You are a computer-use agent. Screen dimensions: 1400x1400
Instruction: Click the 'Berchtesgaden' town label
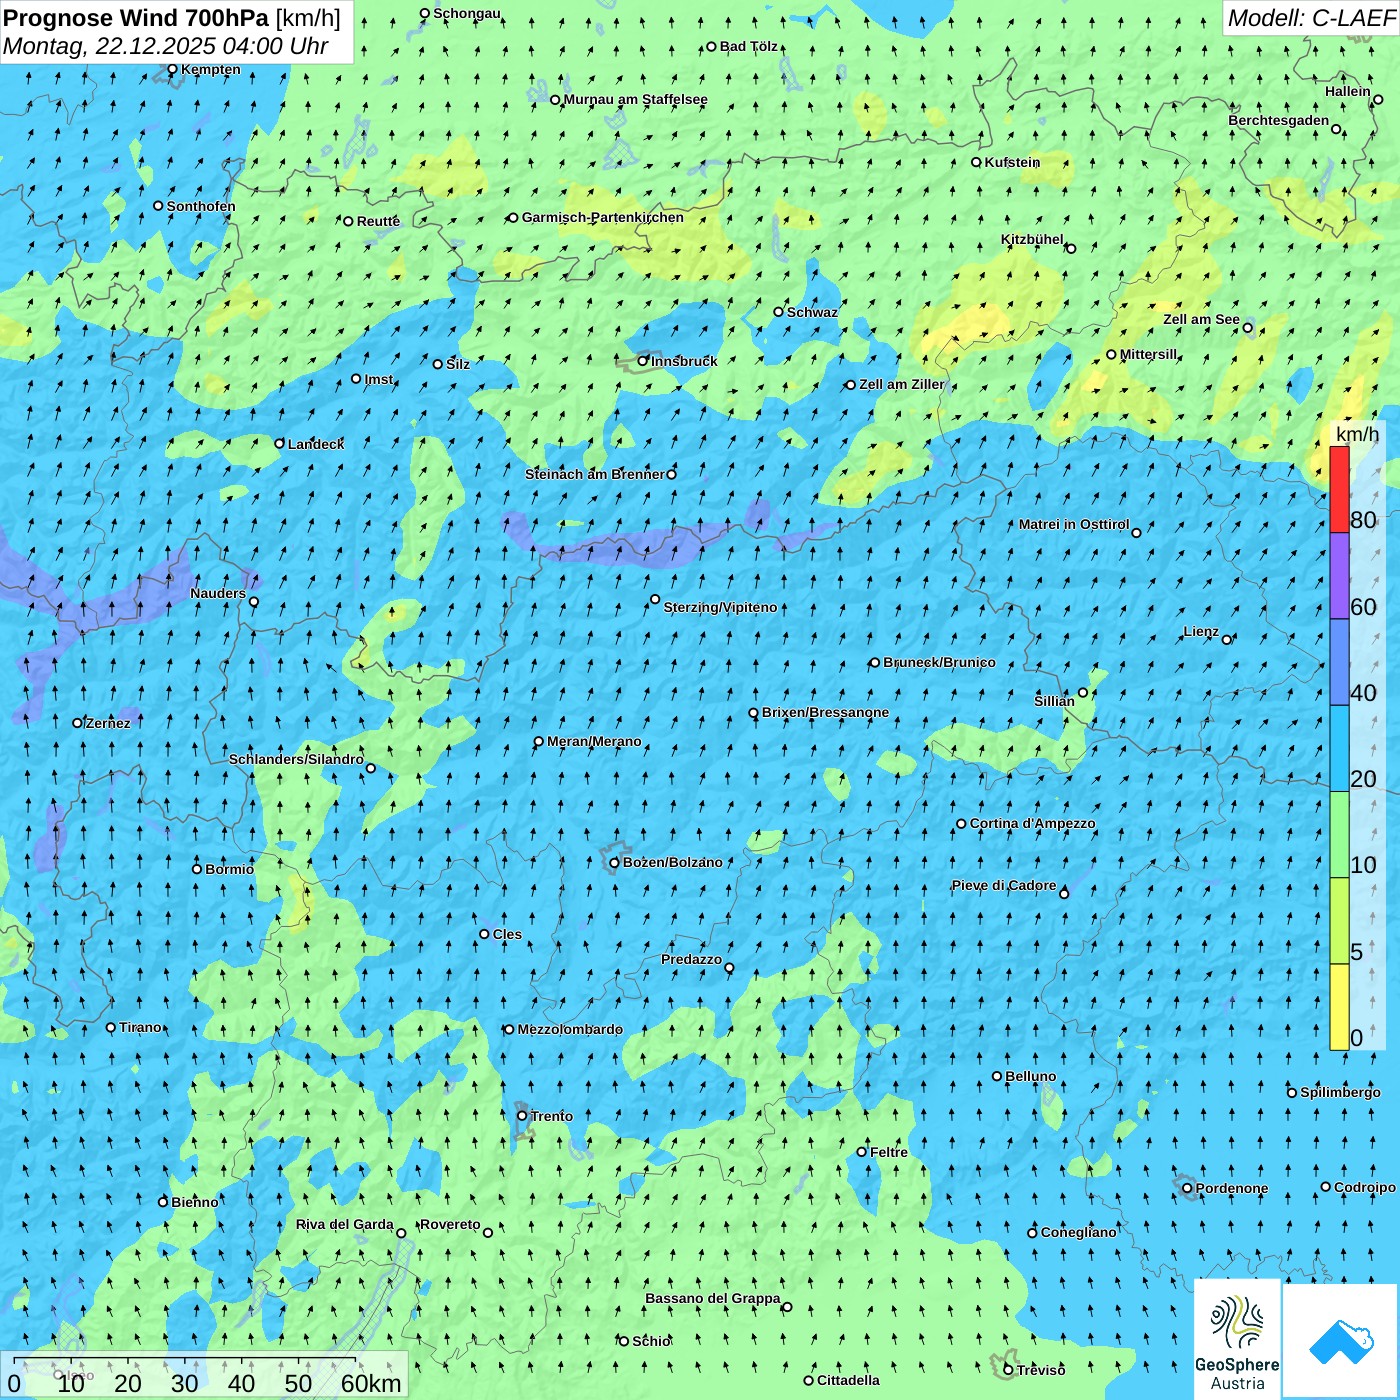click(x=1279, y=120)
